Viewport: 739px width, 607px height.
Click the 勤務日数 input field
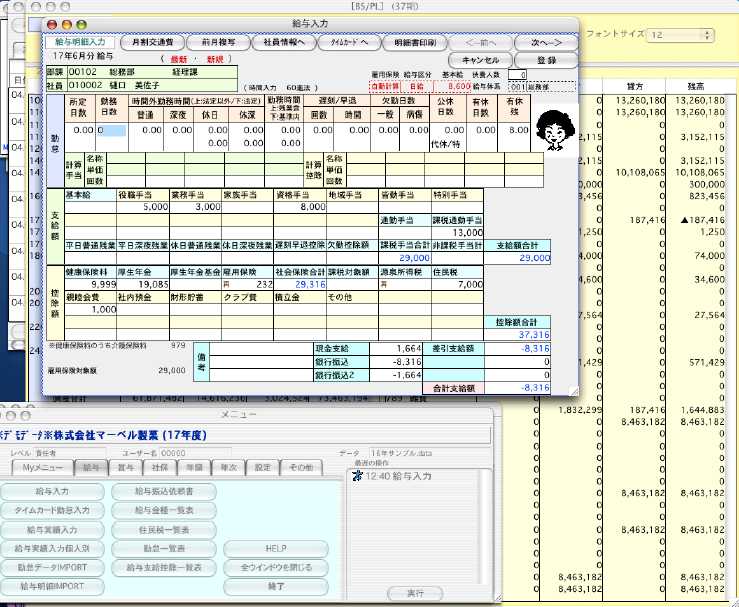pyautogui.click(x=111, y=130)
